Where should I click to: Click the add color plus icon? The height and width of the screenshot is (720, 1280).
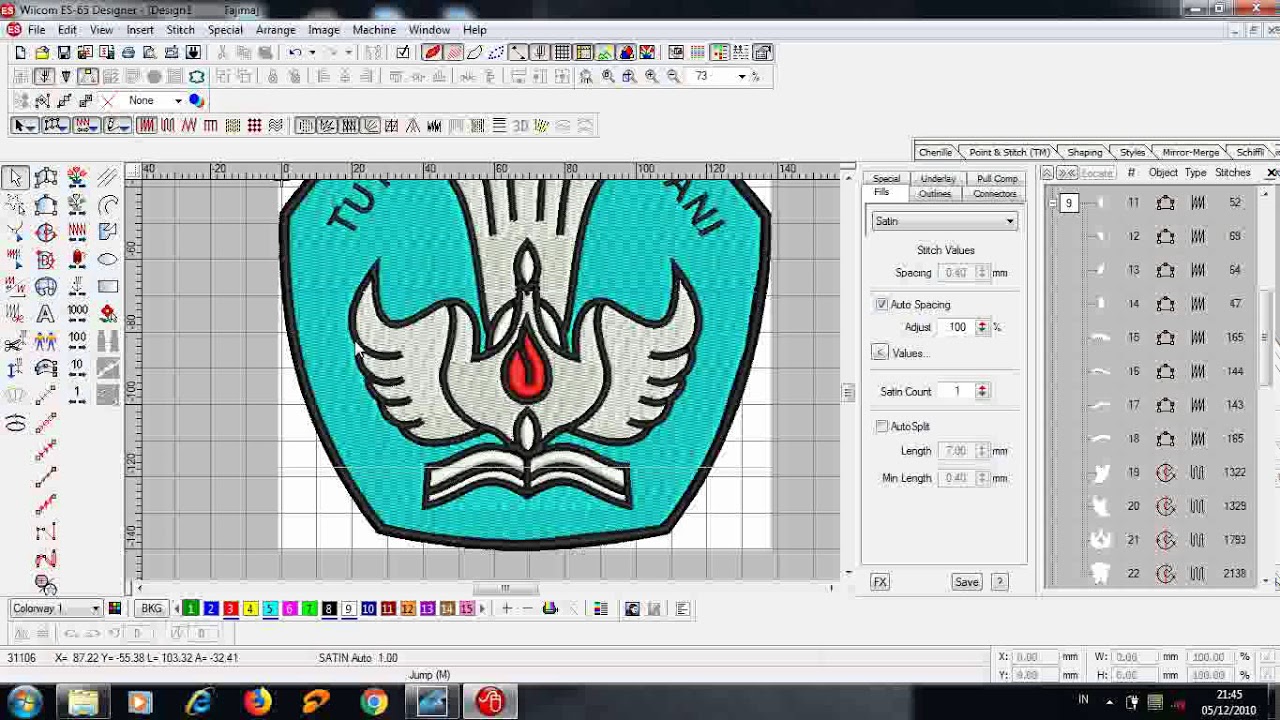(507, 608)
